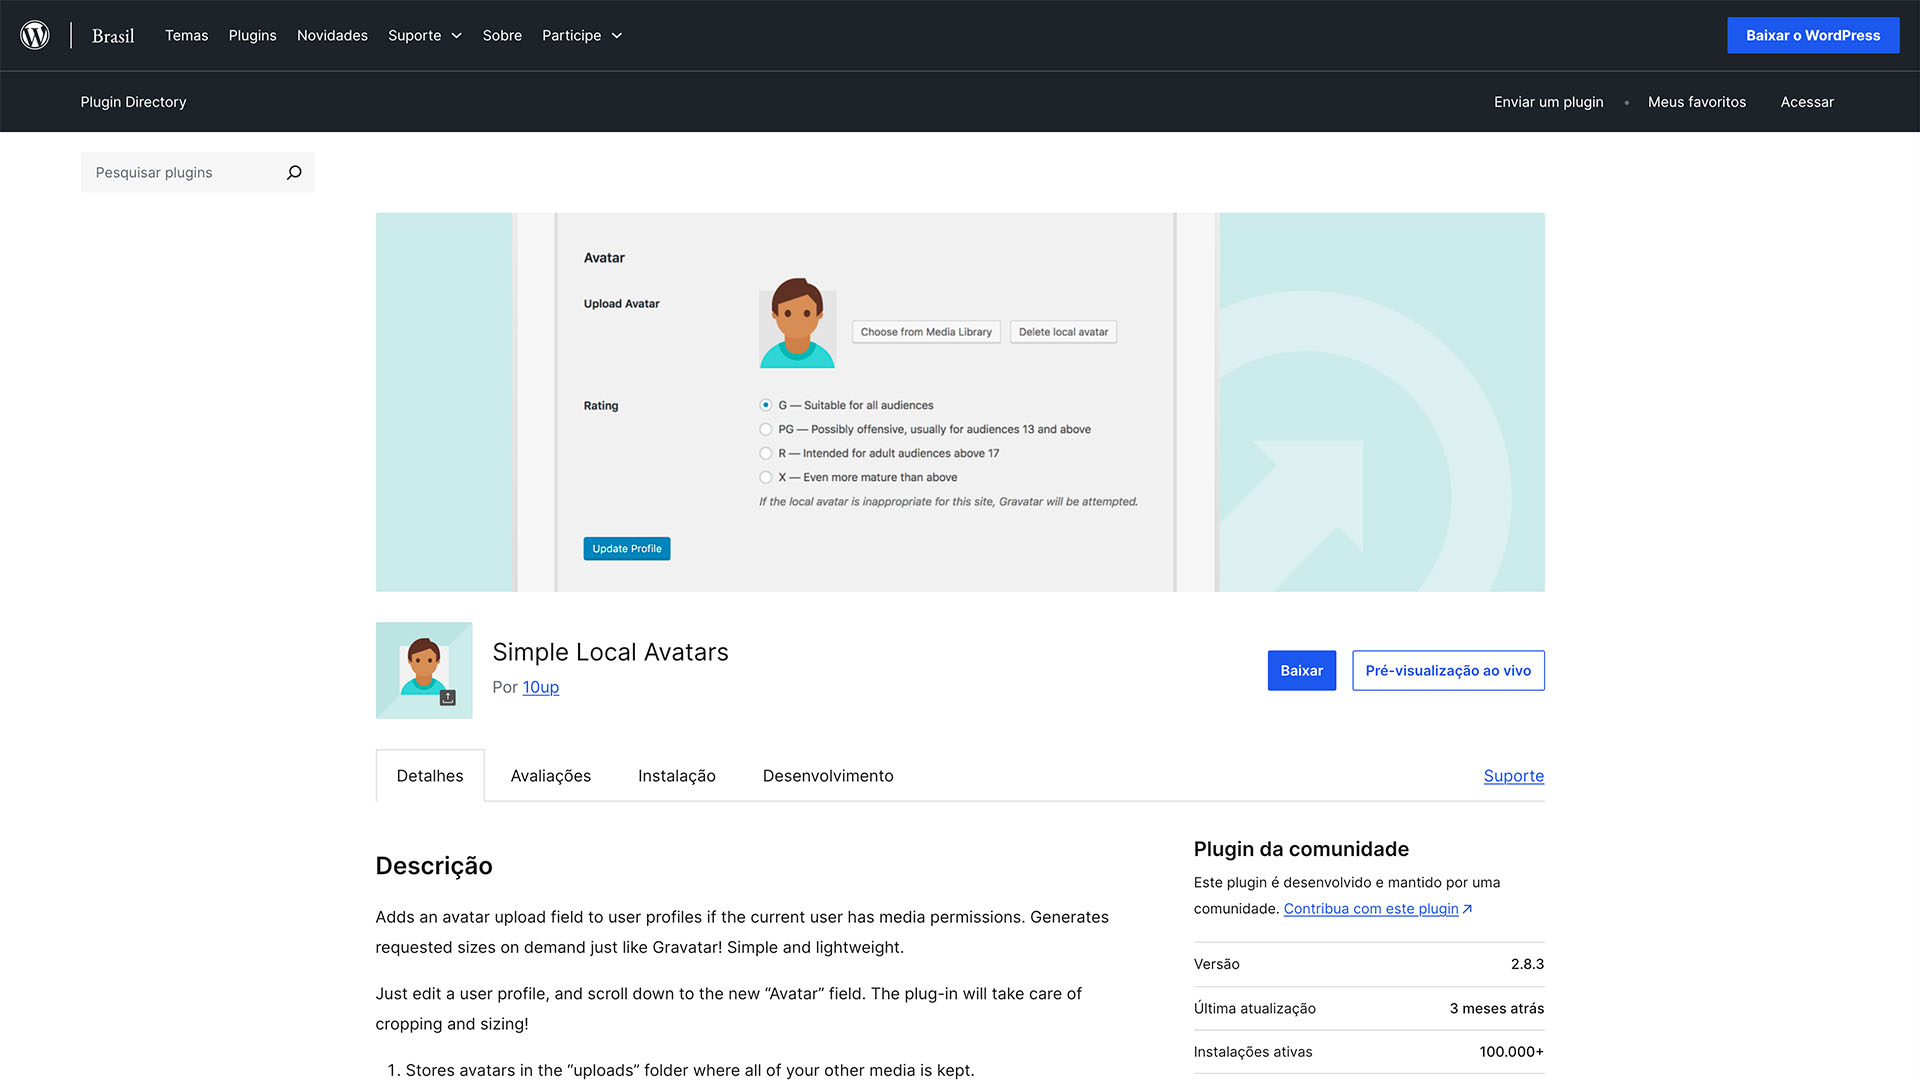Click the Acessar login link
The image size is (1920, 1080).
tap(1807, 102)
